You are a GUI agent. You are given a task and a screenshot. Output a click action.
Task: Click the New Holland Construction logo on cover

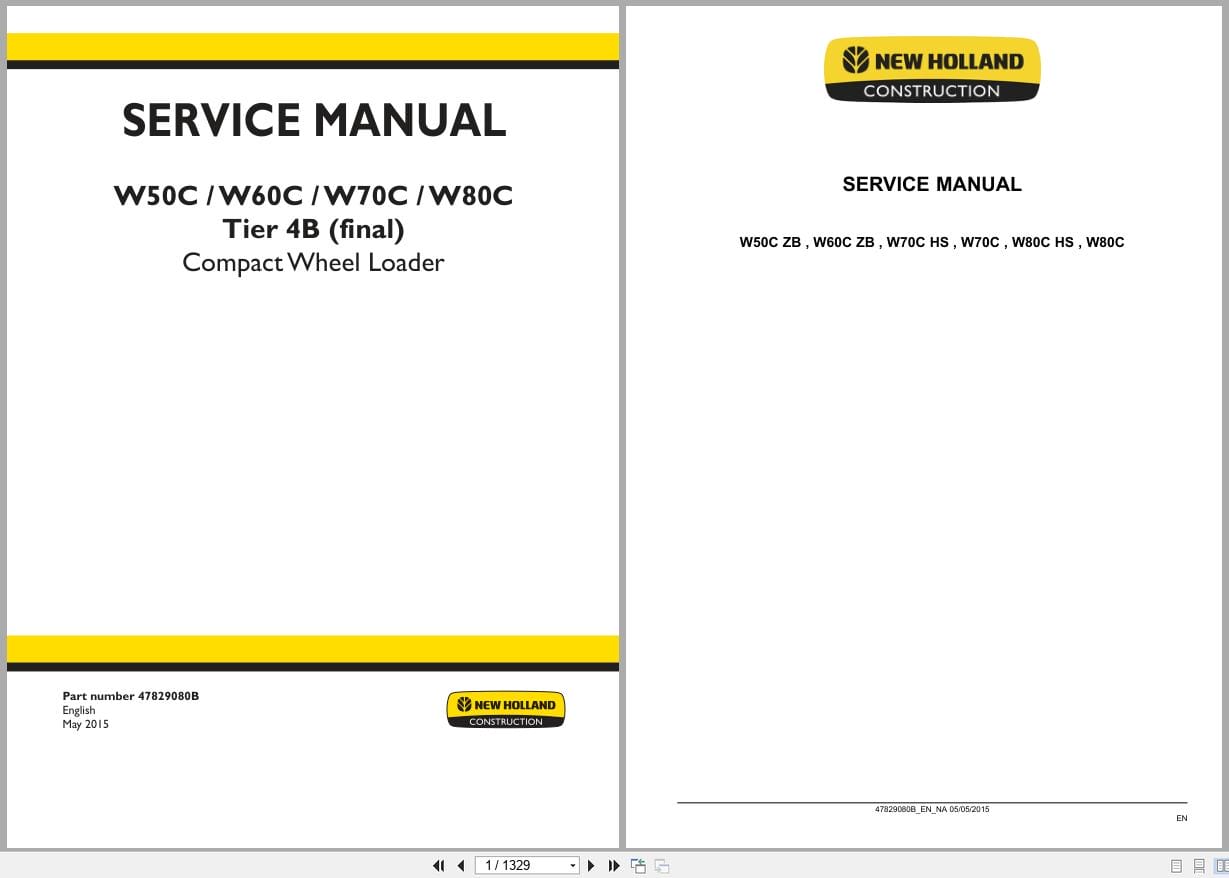click(505, 709)
